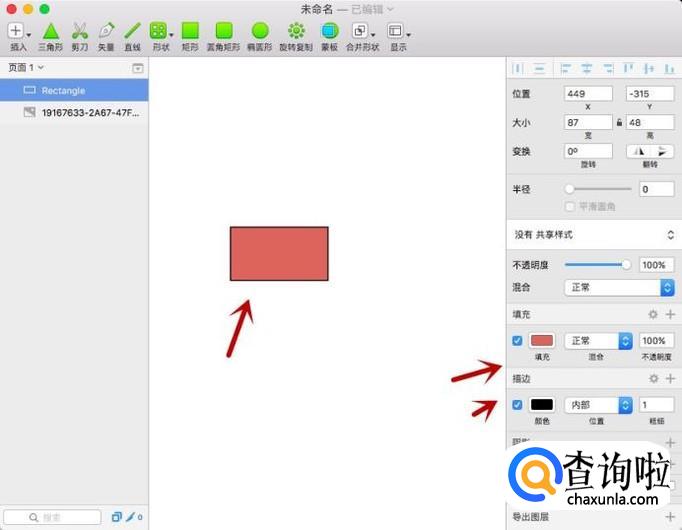Toggle the 平滑圆角 smooth corners checkbox
The image size is (682, 530).
(570, 207)
